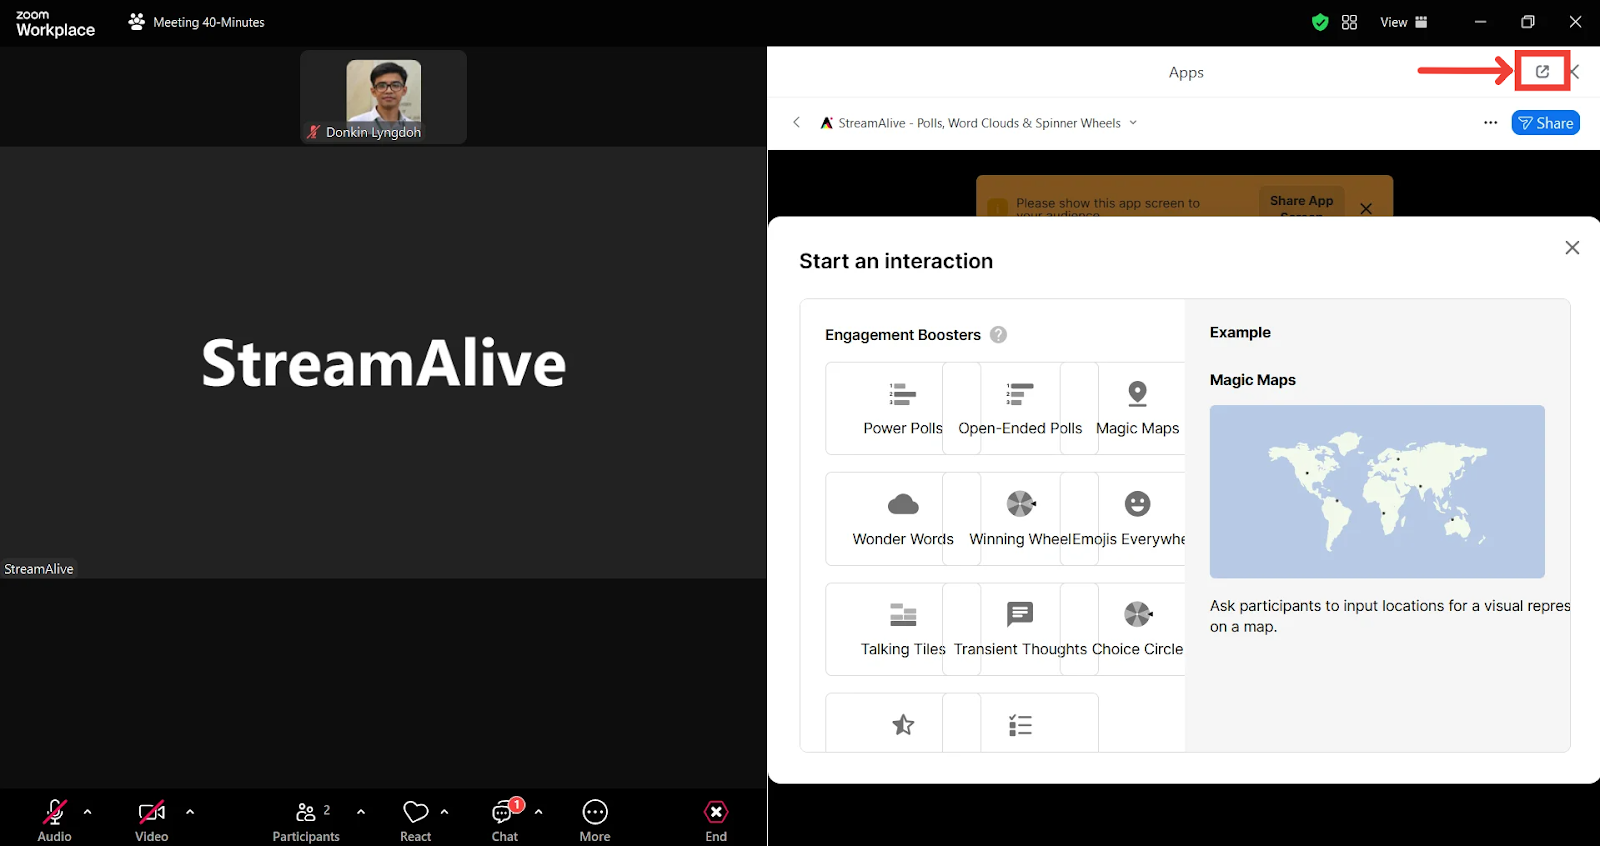Expand audio options arrow
Image resolution: width=1600 pixels, height=846 pixels.
coord(88,812)
